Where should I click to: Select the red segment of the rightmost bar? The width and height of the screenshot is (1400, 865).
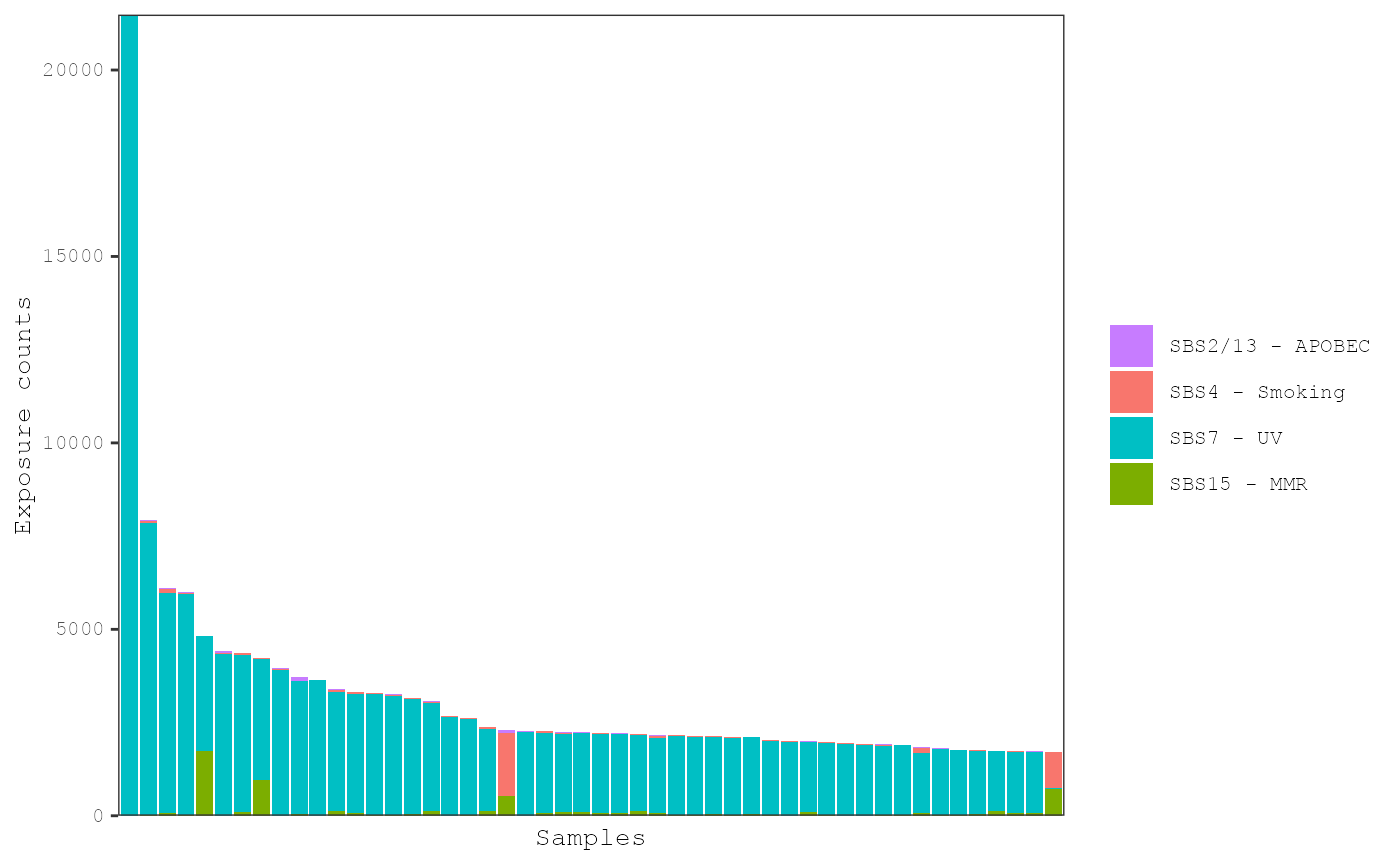(1053, 770)
